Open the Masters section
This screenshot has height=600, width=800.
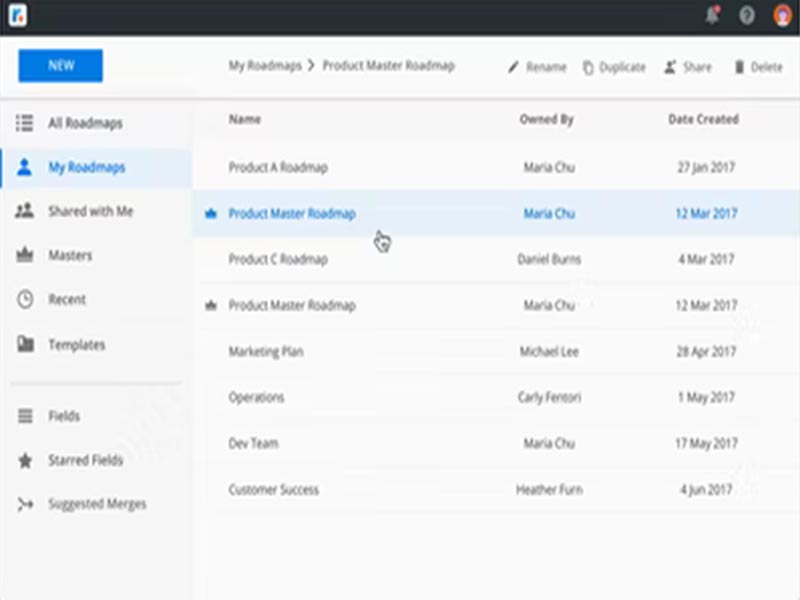(70, 255)
